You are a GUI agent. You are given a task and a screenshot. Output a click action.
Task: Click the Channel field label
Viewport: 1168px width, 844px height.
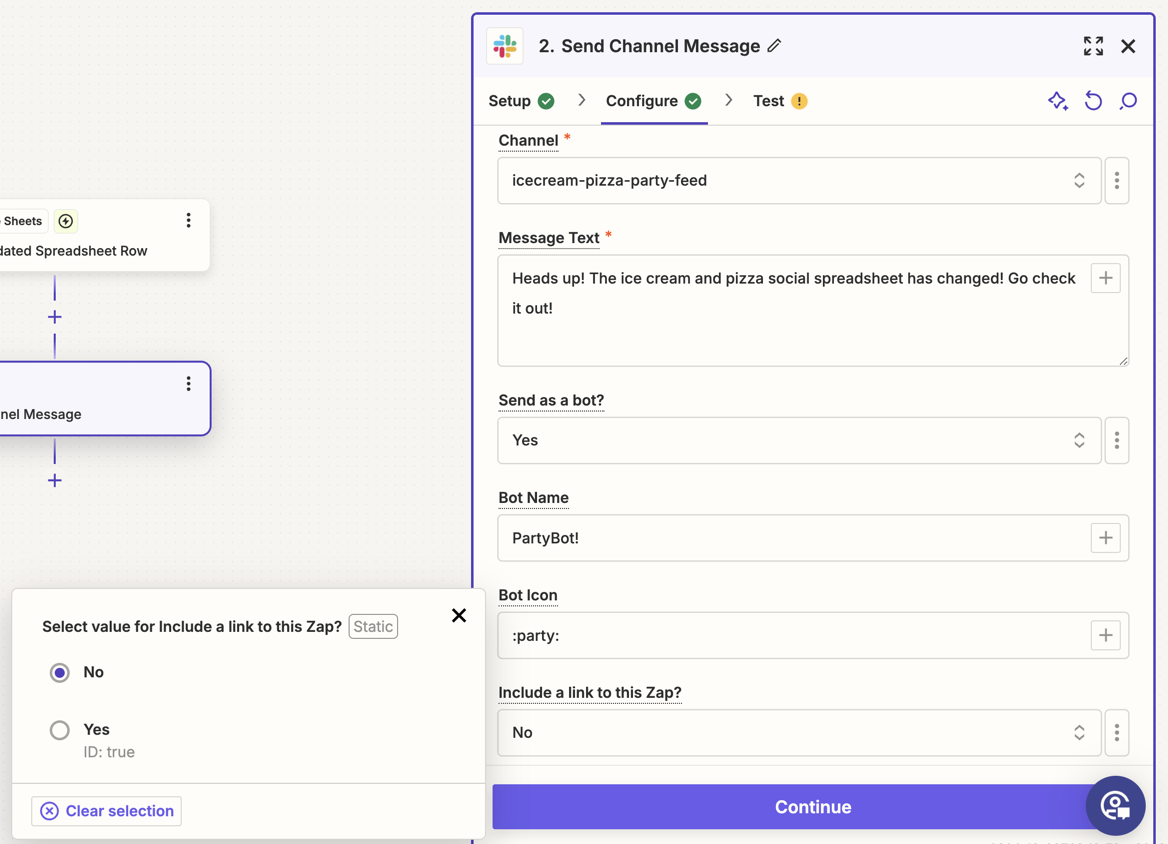[x=528, y=140]
